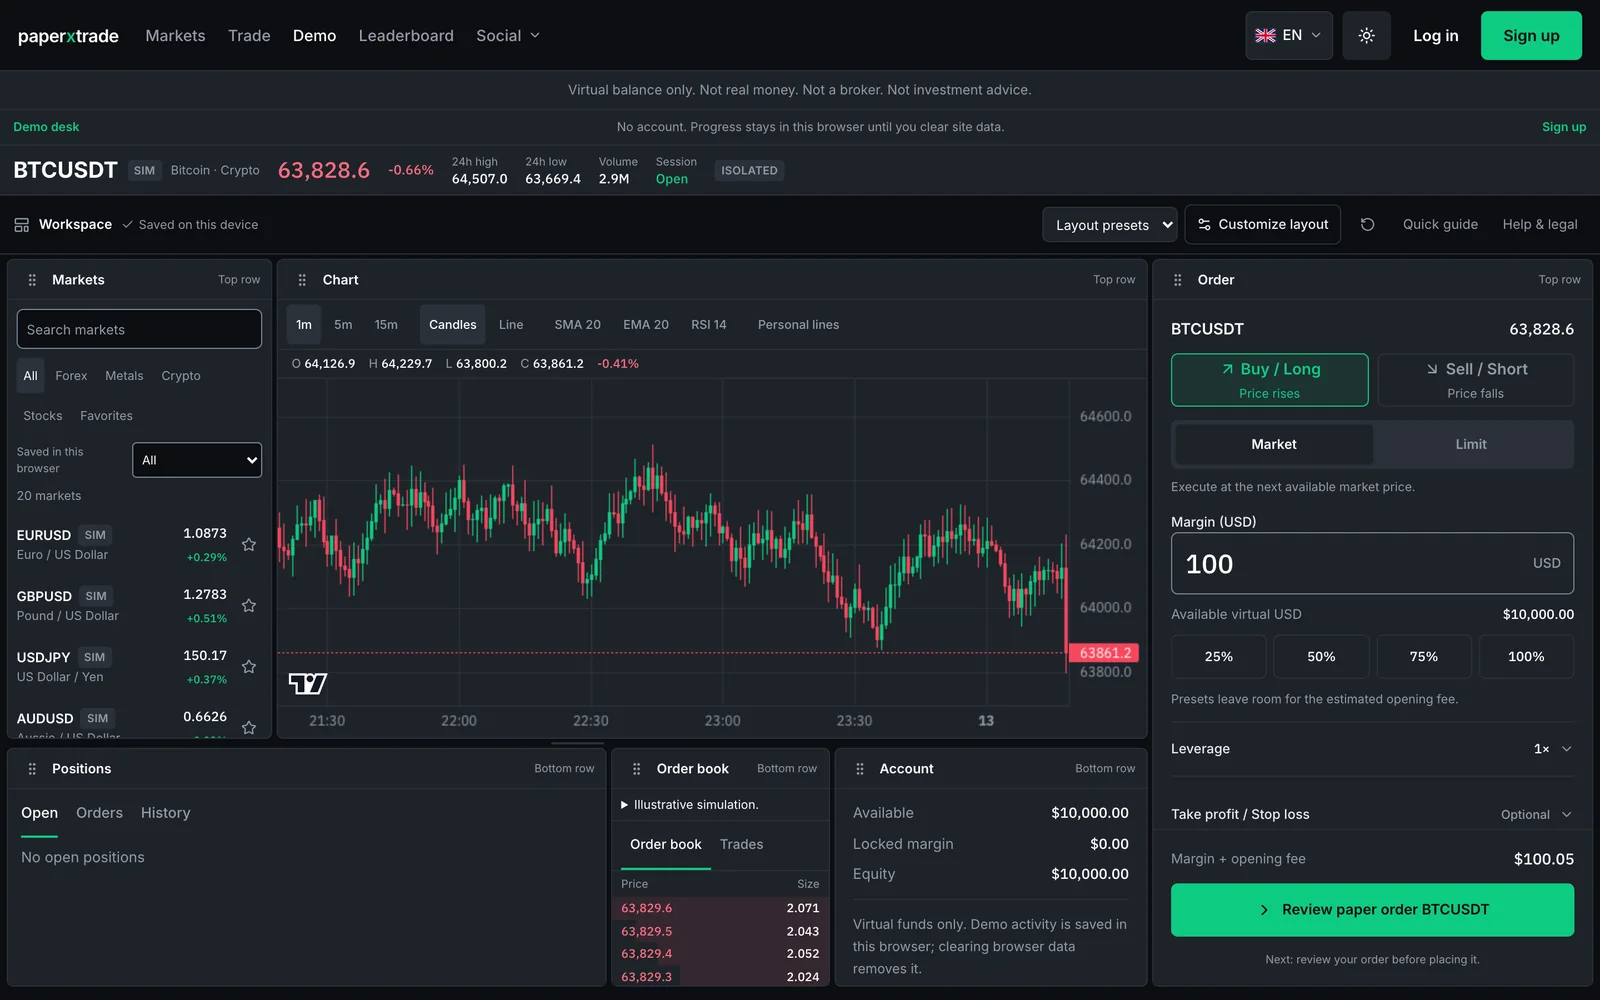Open the paperxtrade home logo
Viewport: 1600px width, 1000px height.
[68, 36]
